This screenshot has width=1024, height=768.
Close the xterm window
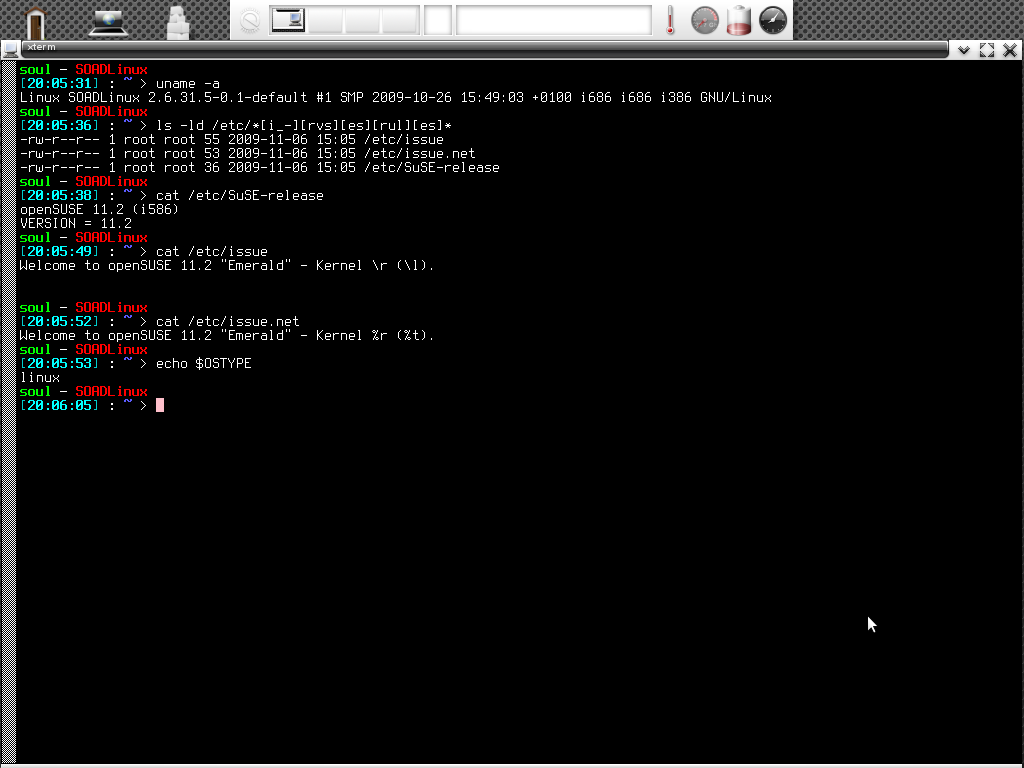point(1010,50)
